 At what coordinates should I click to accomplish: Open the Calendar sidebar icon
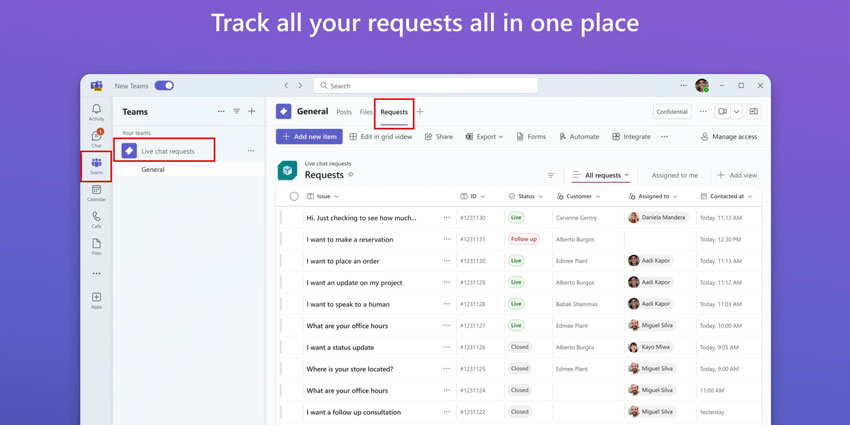point(96,193)
